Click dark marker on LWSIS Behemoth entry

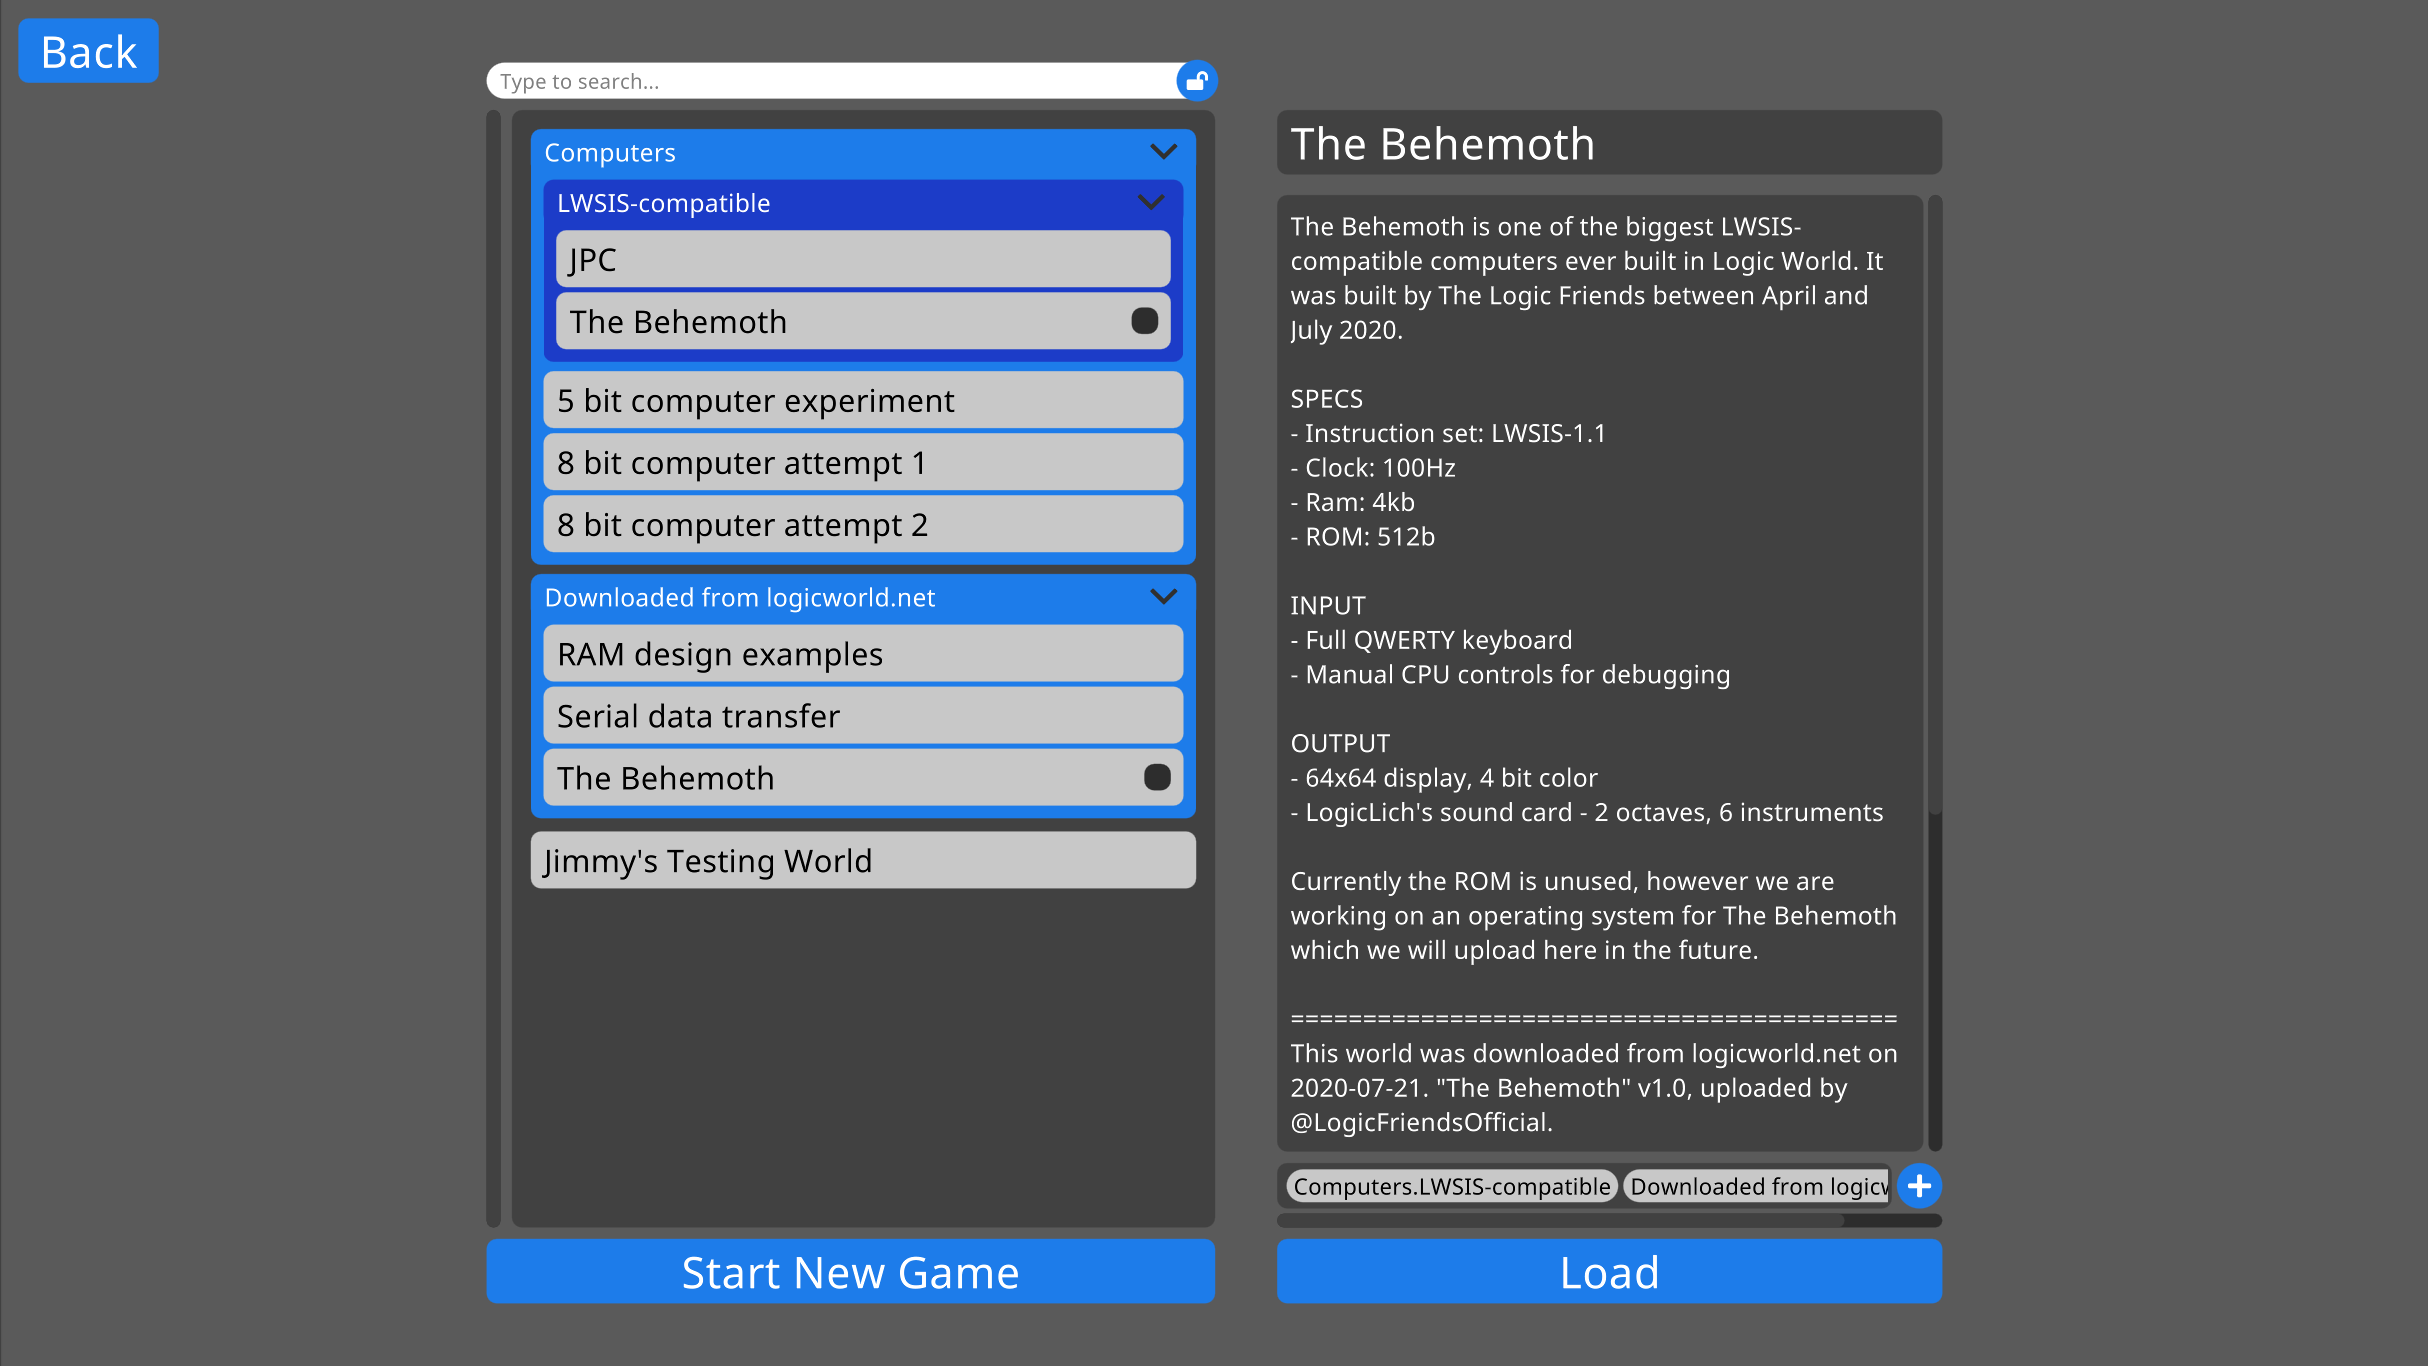pyautogui.click(x=1144, y=321)
